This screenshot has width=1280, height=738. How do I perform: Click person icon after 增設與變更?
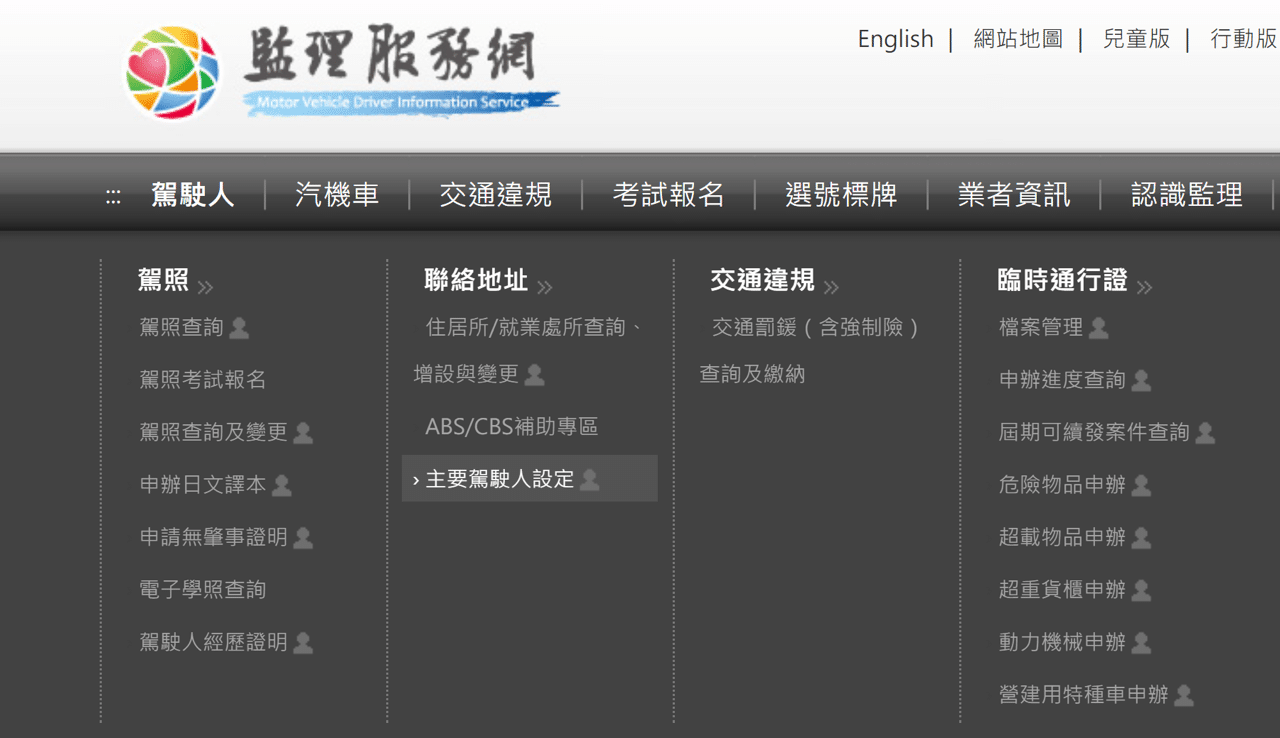[535, 375]
